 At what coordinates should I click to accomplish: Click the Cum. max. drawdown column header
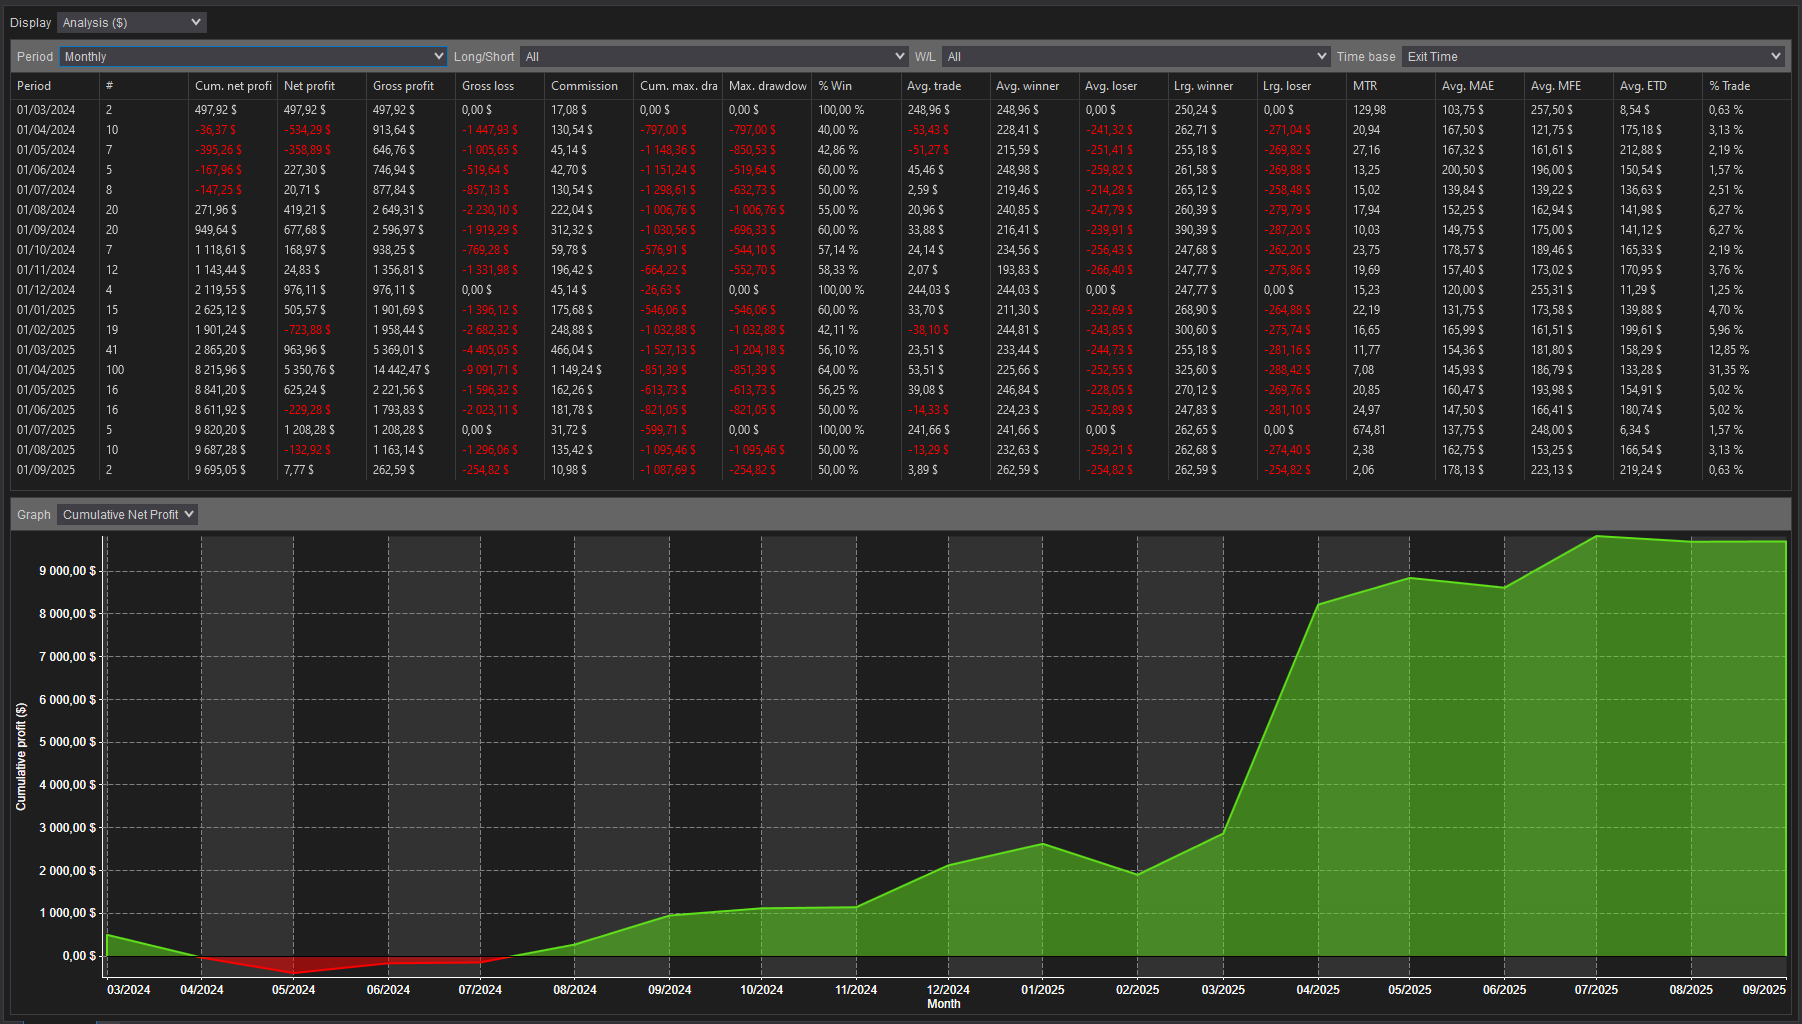pyautogui.click(x=677, y=86)
